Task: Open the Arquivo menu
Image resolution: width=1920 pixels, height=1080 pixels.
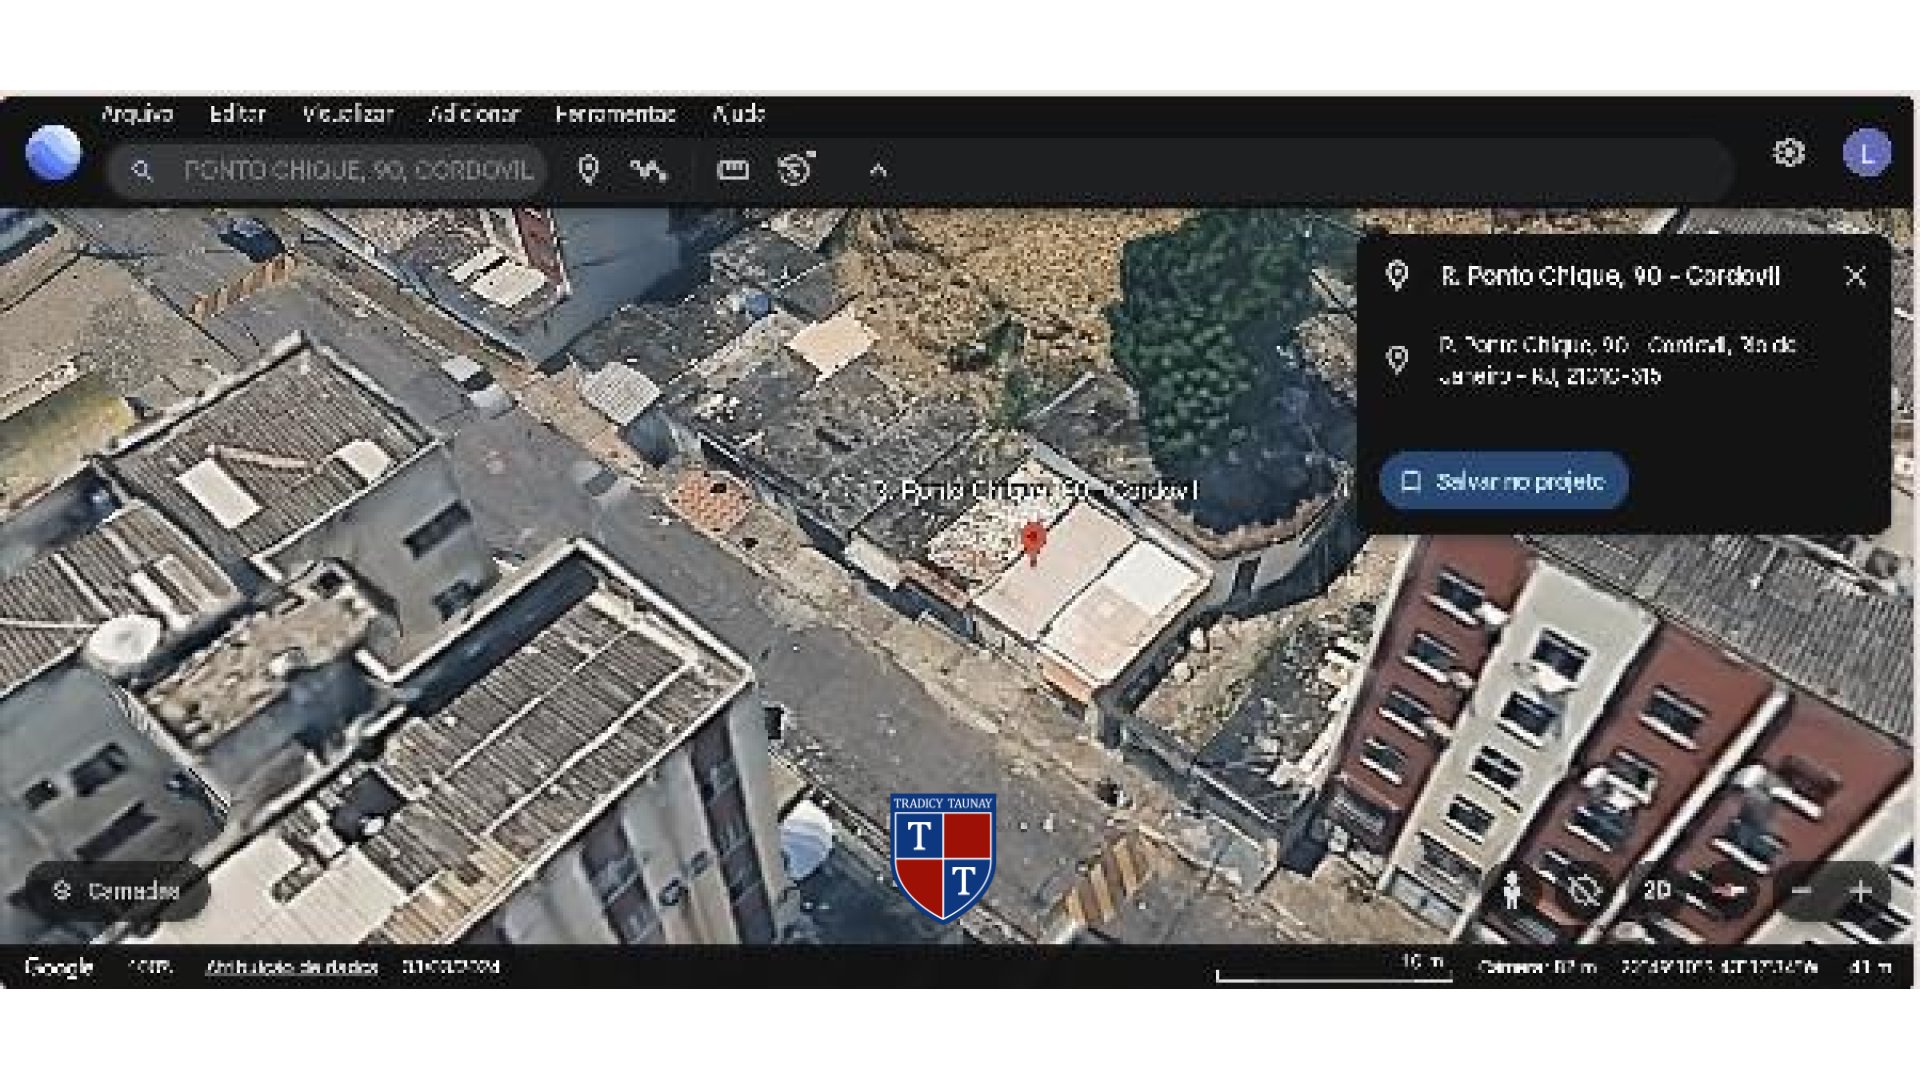Action: click(x=137, y=114)
